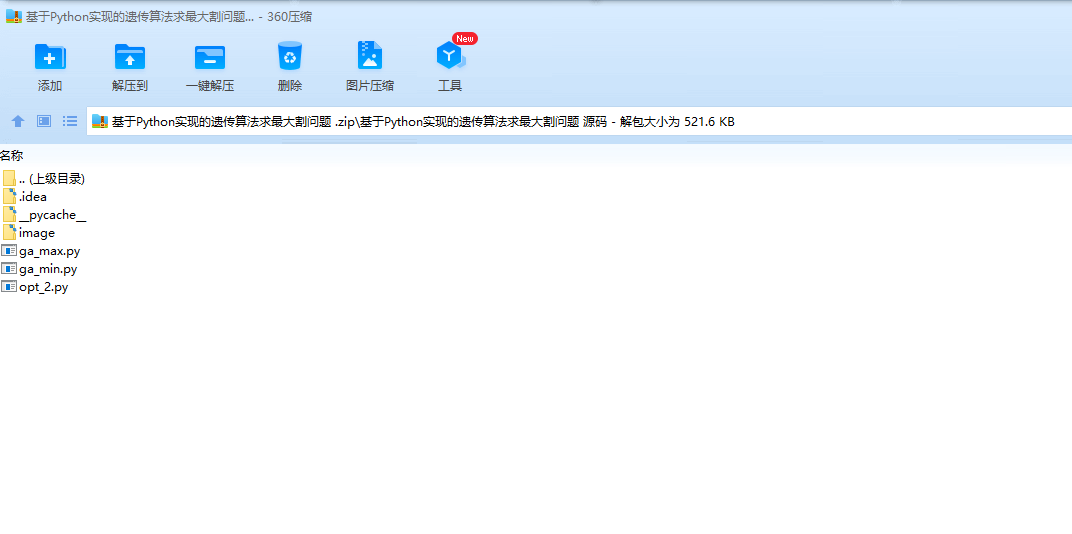Click the 删除 (Delete) trash icon

[x=290, y=56]
